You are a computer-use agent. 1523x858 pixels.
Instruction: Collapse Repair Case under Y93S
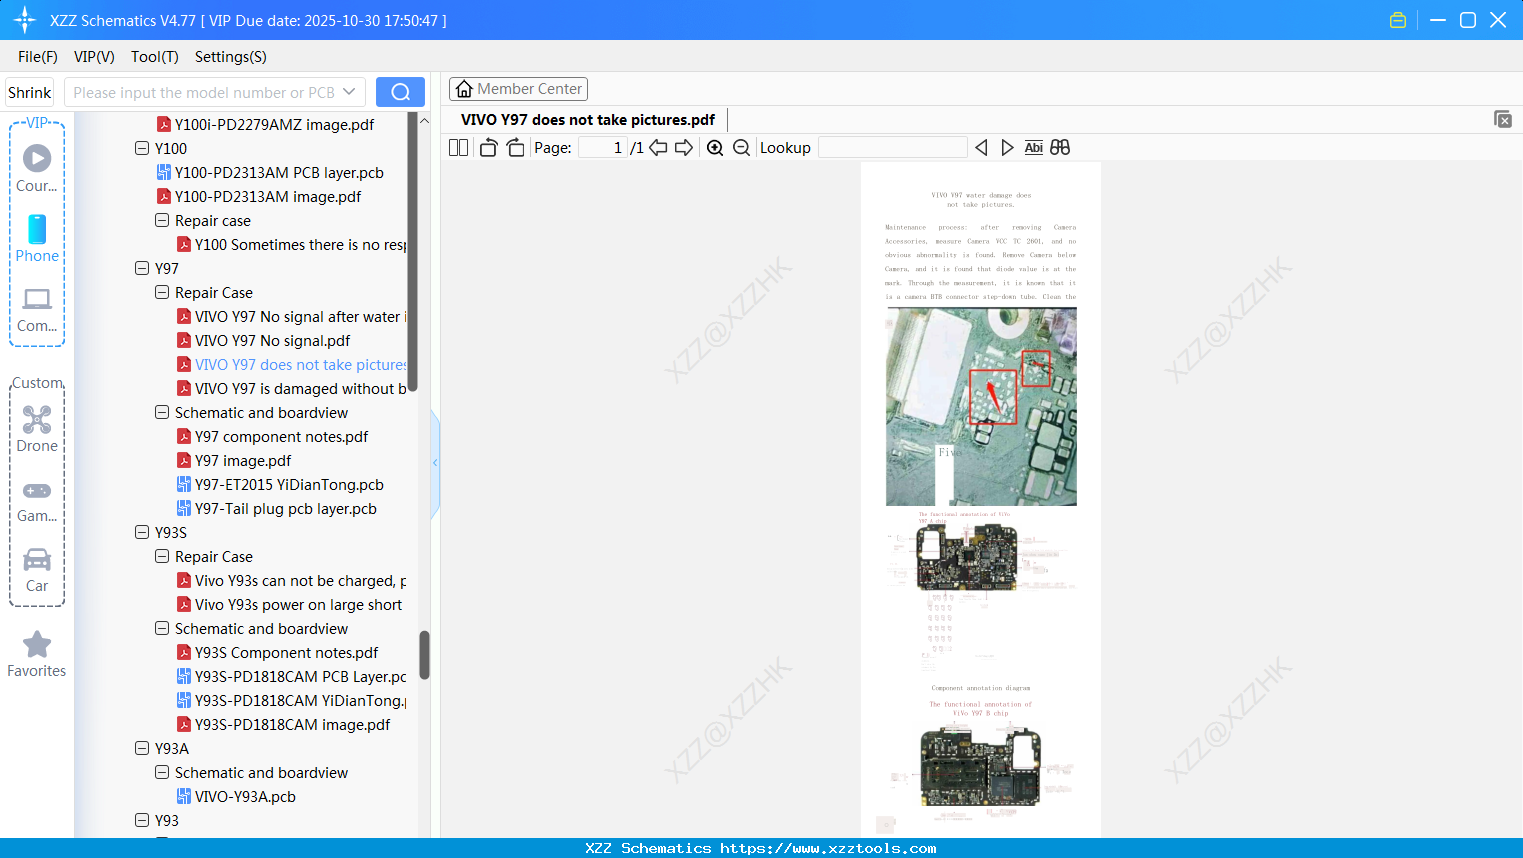(x=162, y=556)
